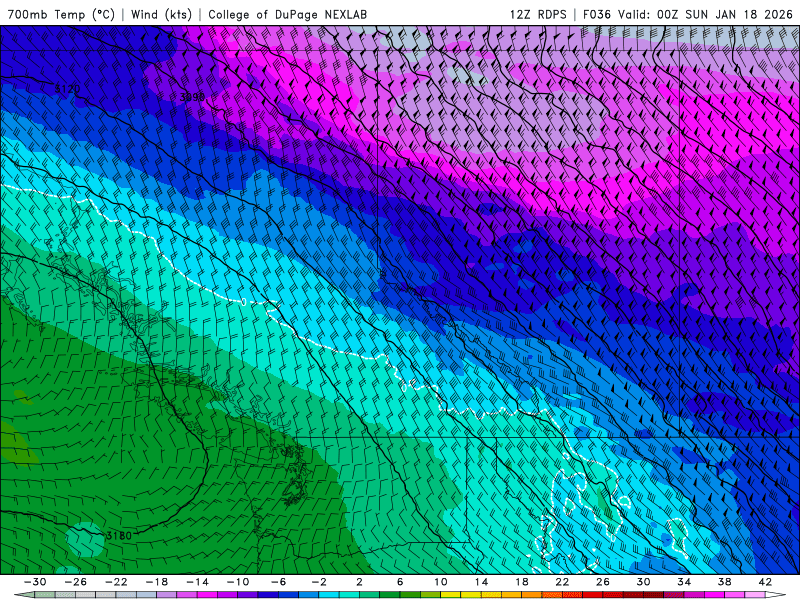Click the 3180 height contour label
Screen dimensions: 800x600
[119, 536]
